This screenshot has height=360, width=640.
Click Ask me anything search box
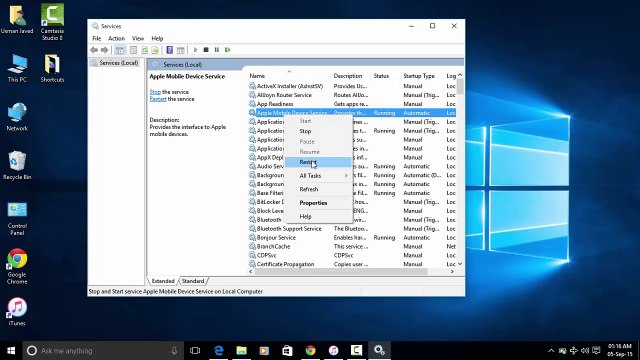click(x=103, y=351)
